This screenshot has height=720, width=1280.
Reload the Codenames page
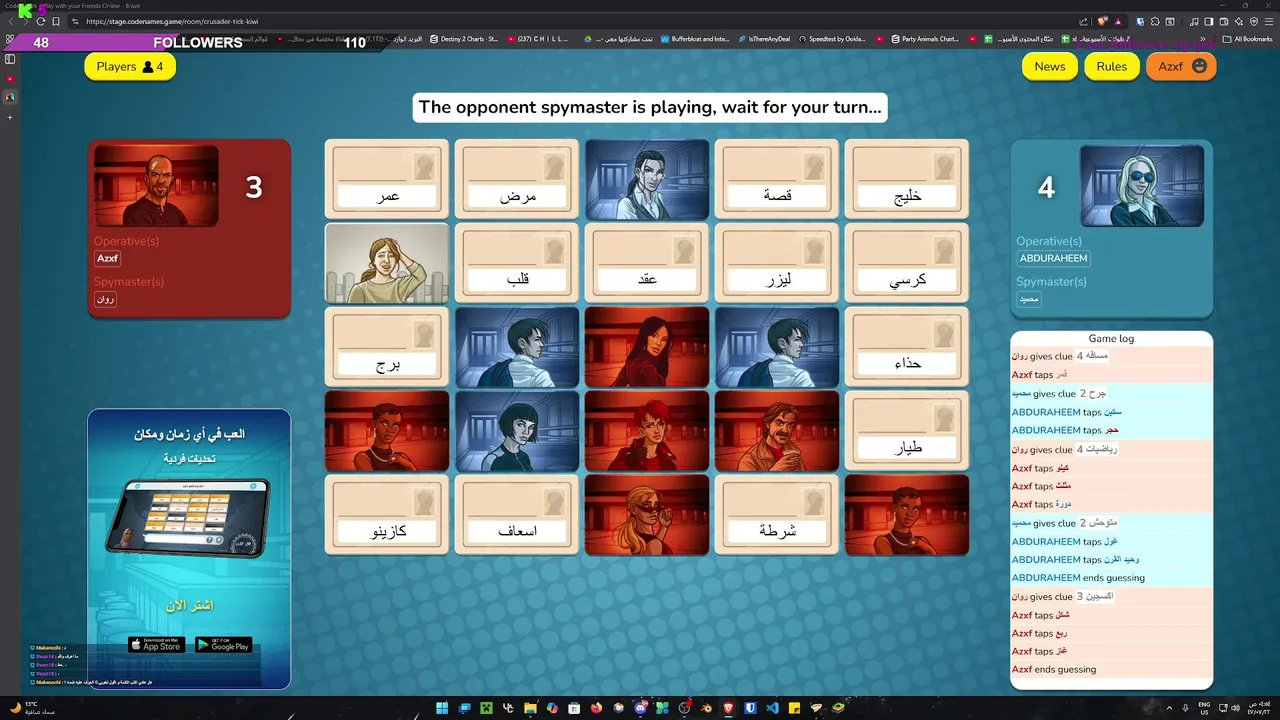tap(40, 21)
